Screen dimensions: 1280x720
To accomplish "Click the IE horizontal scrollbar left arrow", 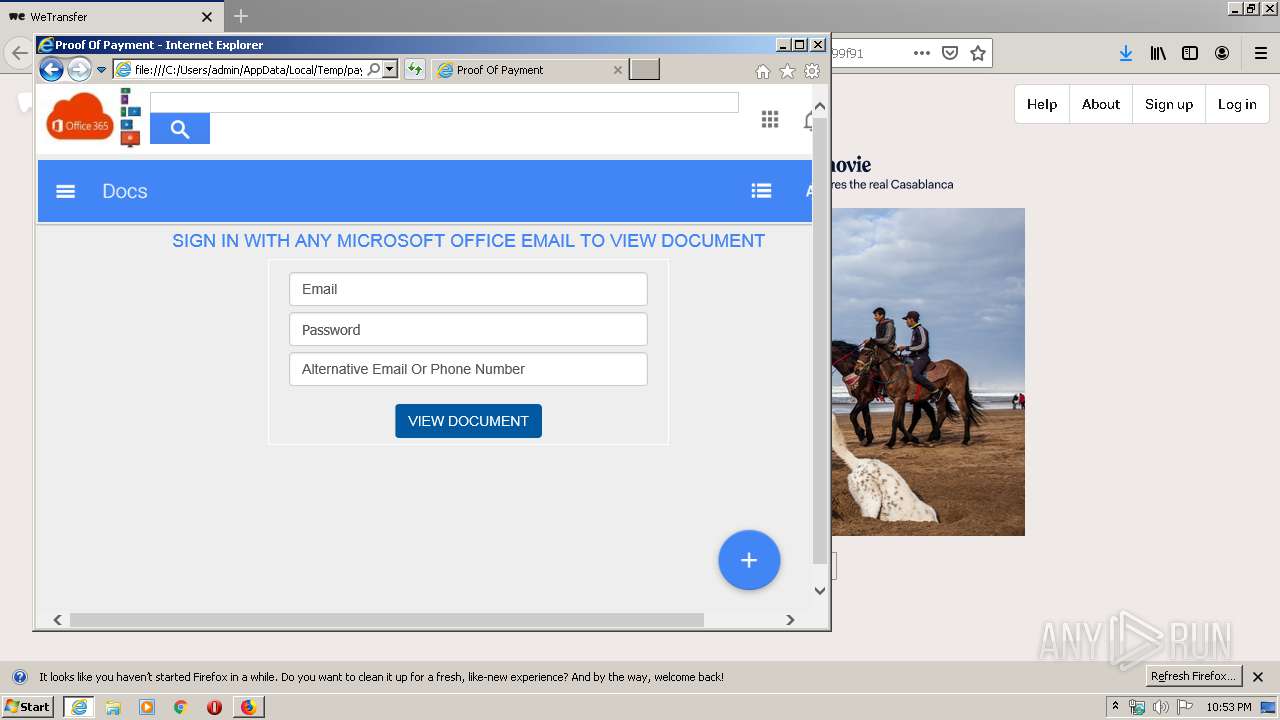I will [x=57, y=620].
